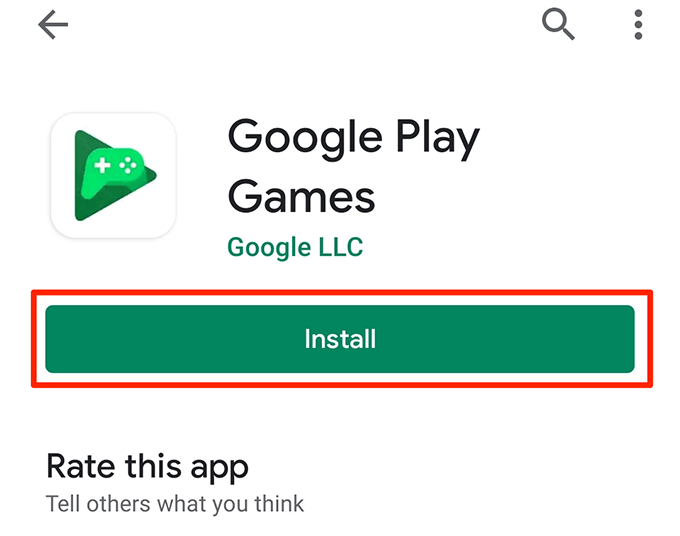Screen dimensions: 680x536
Task: Install Google Play Games
Action: point(340,339)
